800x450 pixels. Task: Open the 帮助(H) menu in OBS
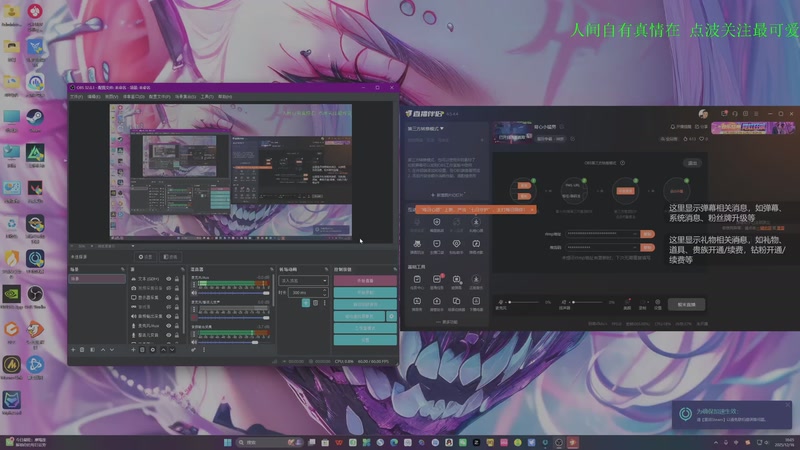coord(225,96)
